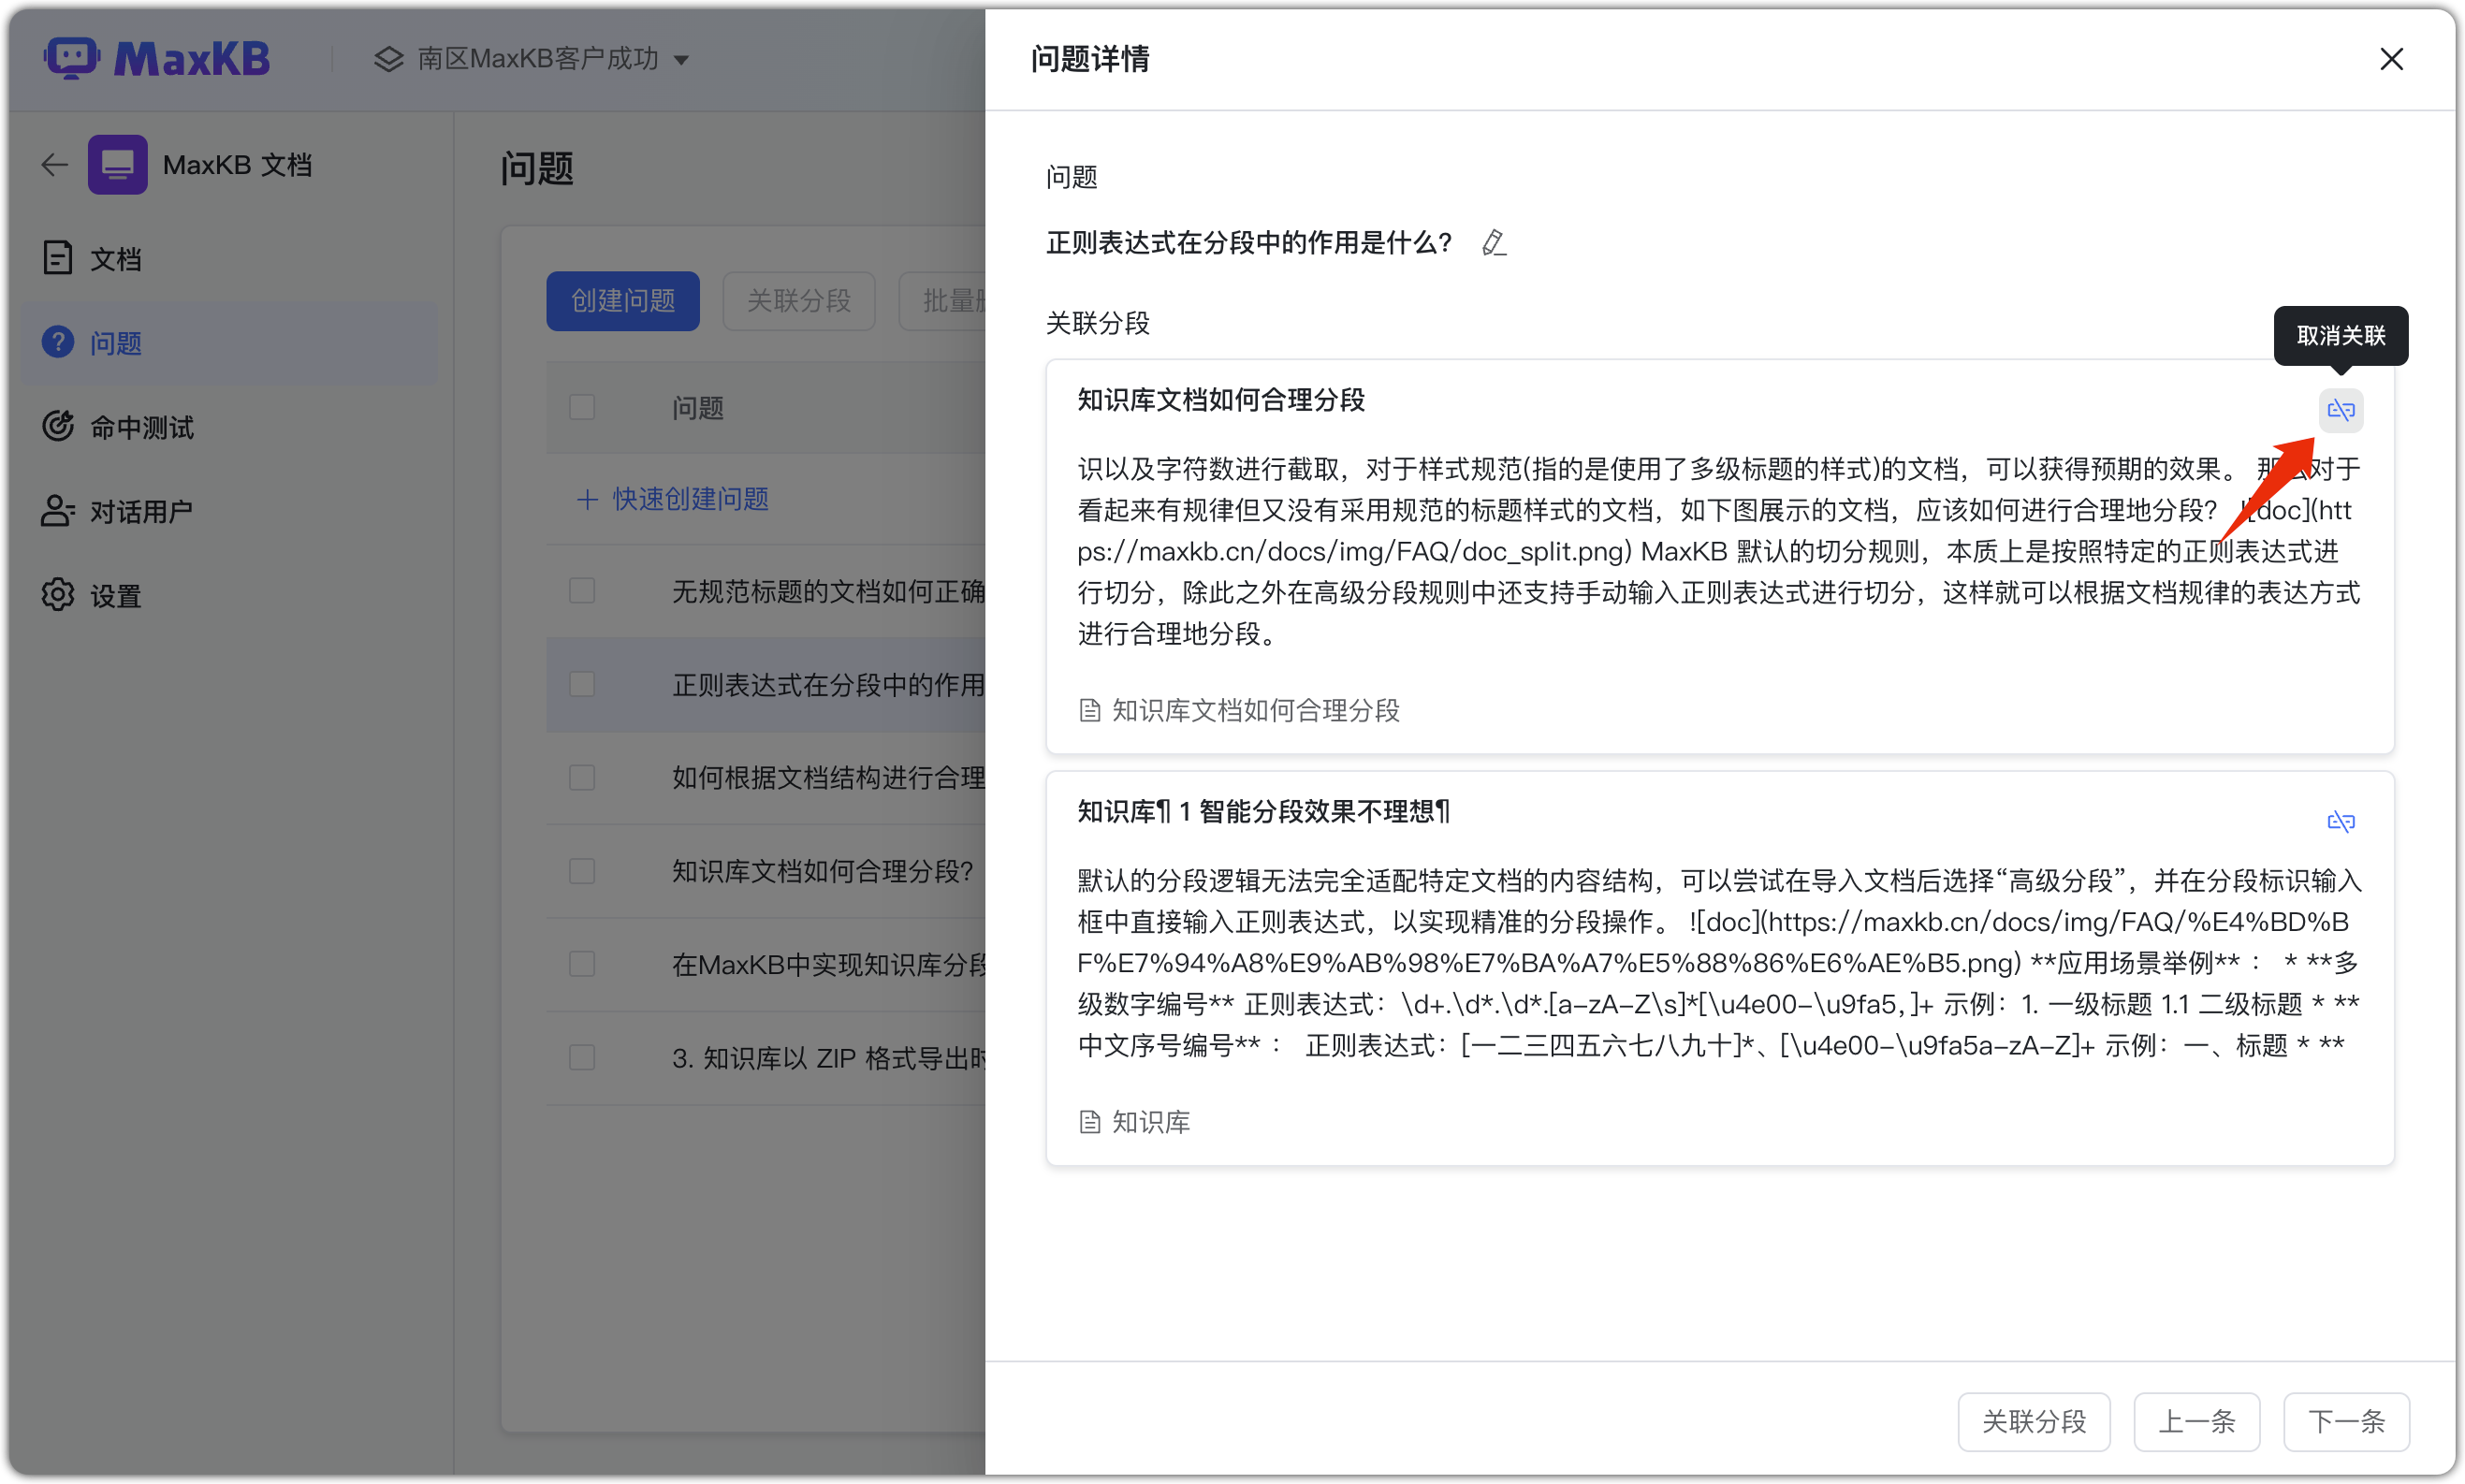Image resolution: width=2465 pixels, height=1484 pixels.
Task: Check the box for 正则表达式在分段中的作用 row
Action: [581, 684]
